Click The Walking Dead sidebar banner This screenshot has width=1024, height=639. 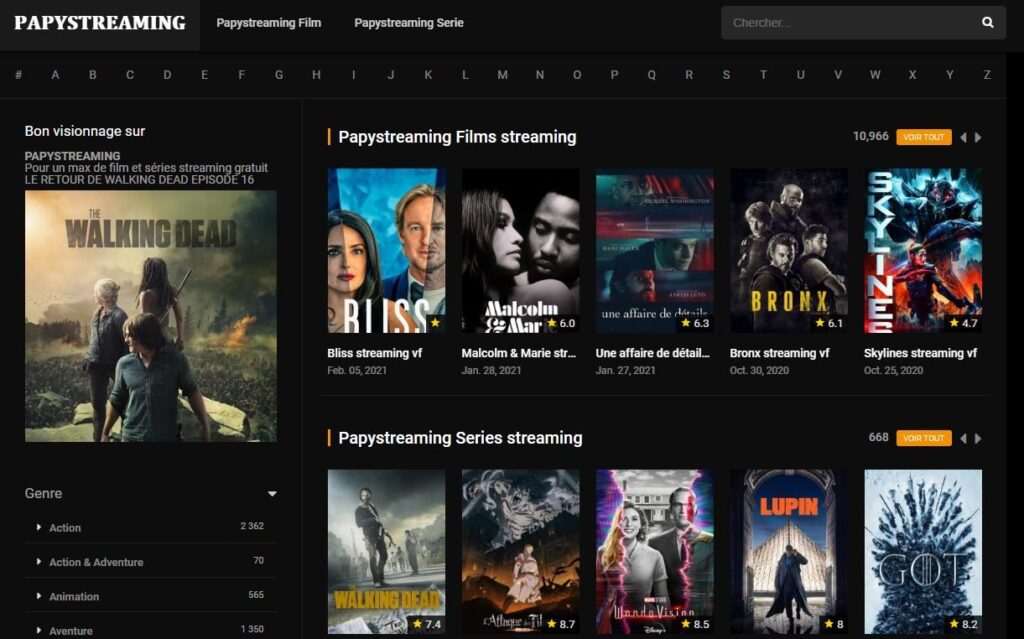point(150,316)
